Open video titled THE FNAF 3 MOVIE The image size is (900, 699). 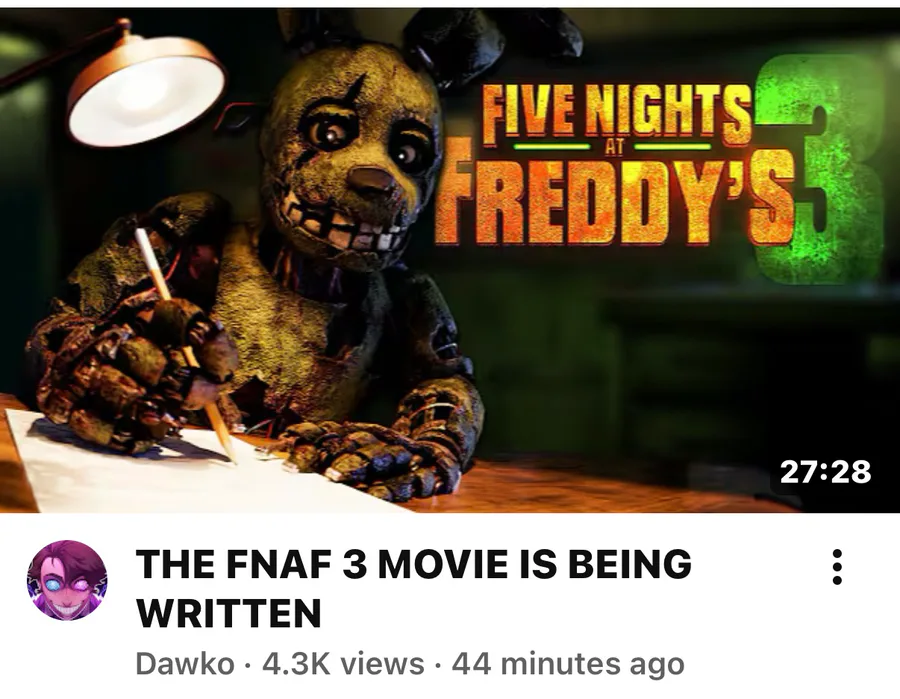click(x=413, y=588)
